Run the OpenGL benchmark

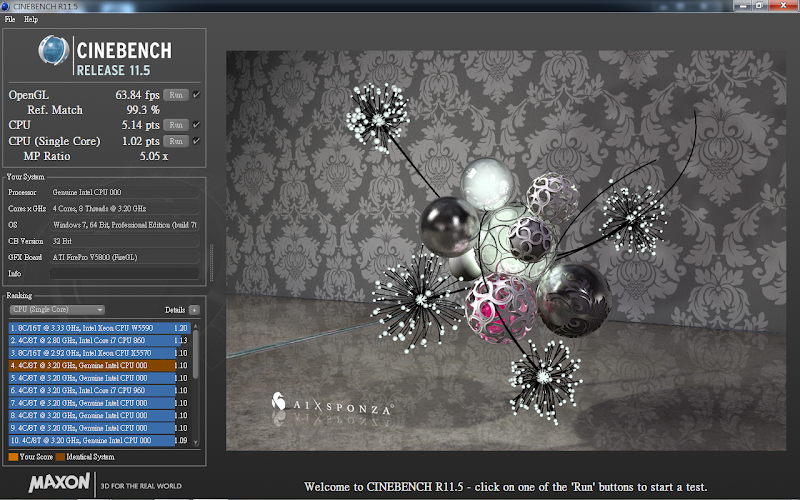[176, 95]
